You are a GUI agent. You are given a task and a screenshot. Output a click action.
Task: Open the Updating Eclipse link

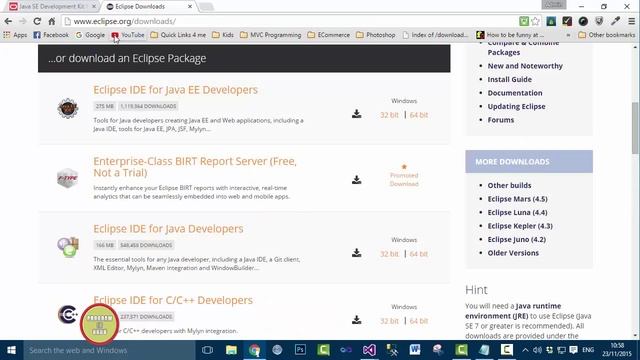click(516, 106)
